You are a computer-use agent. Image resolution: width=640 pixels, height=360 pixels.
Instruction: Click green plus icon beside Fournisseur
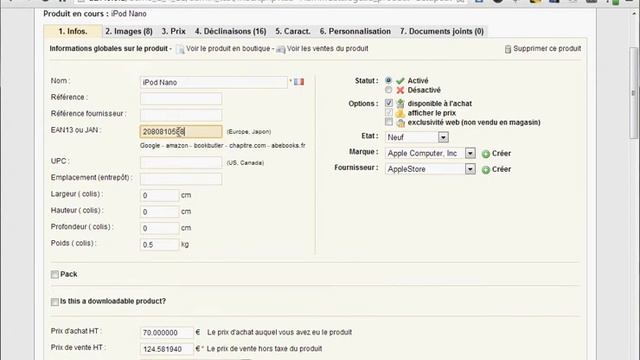[x=486, y=170]
